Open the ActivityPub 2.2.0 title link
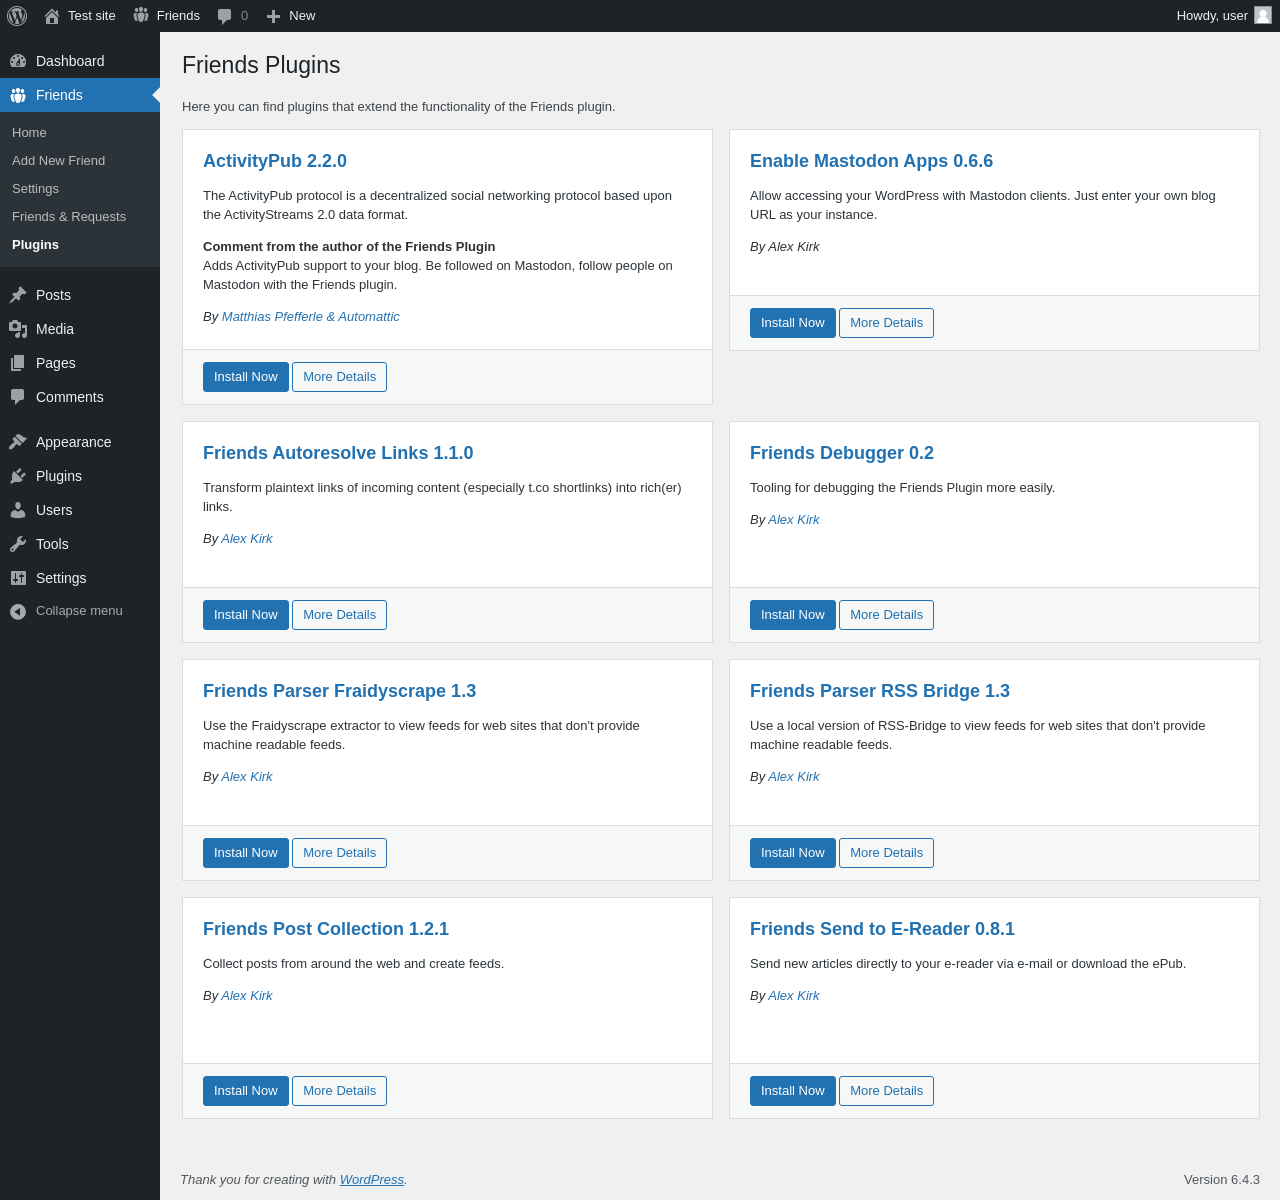1280x1200 pixels. tap(275, 161)
